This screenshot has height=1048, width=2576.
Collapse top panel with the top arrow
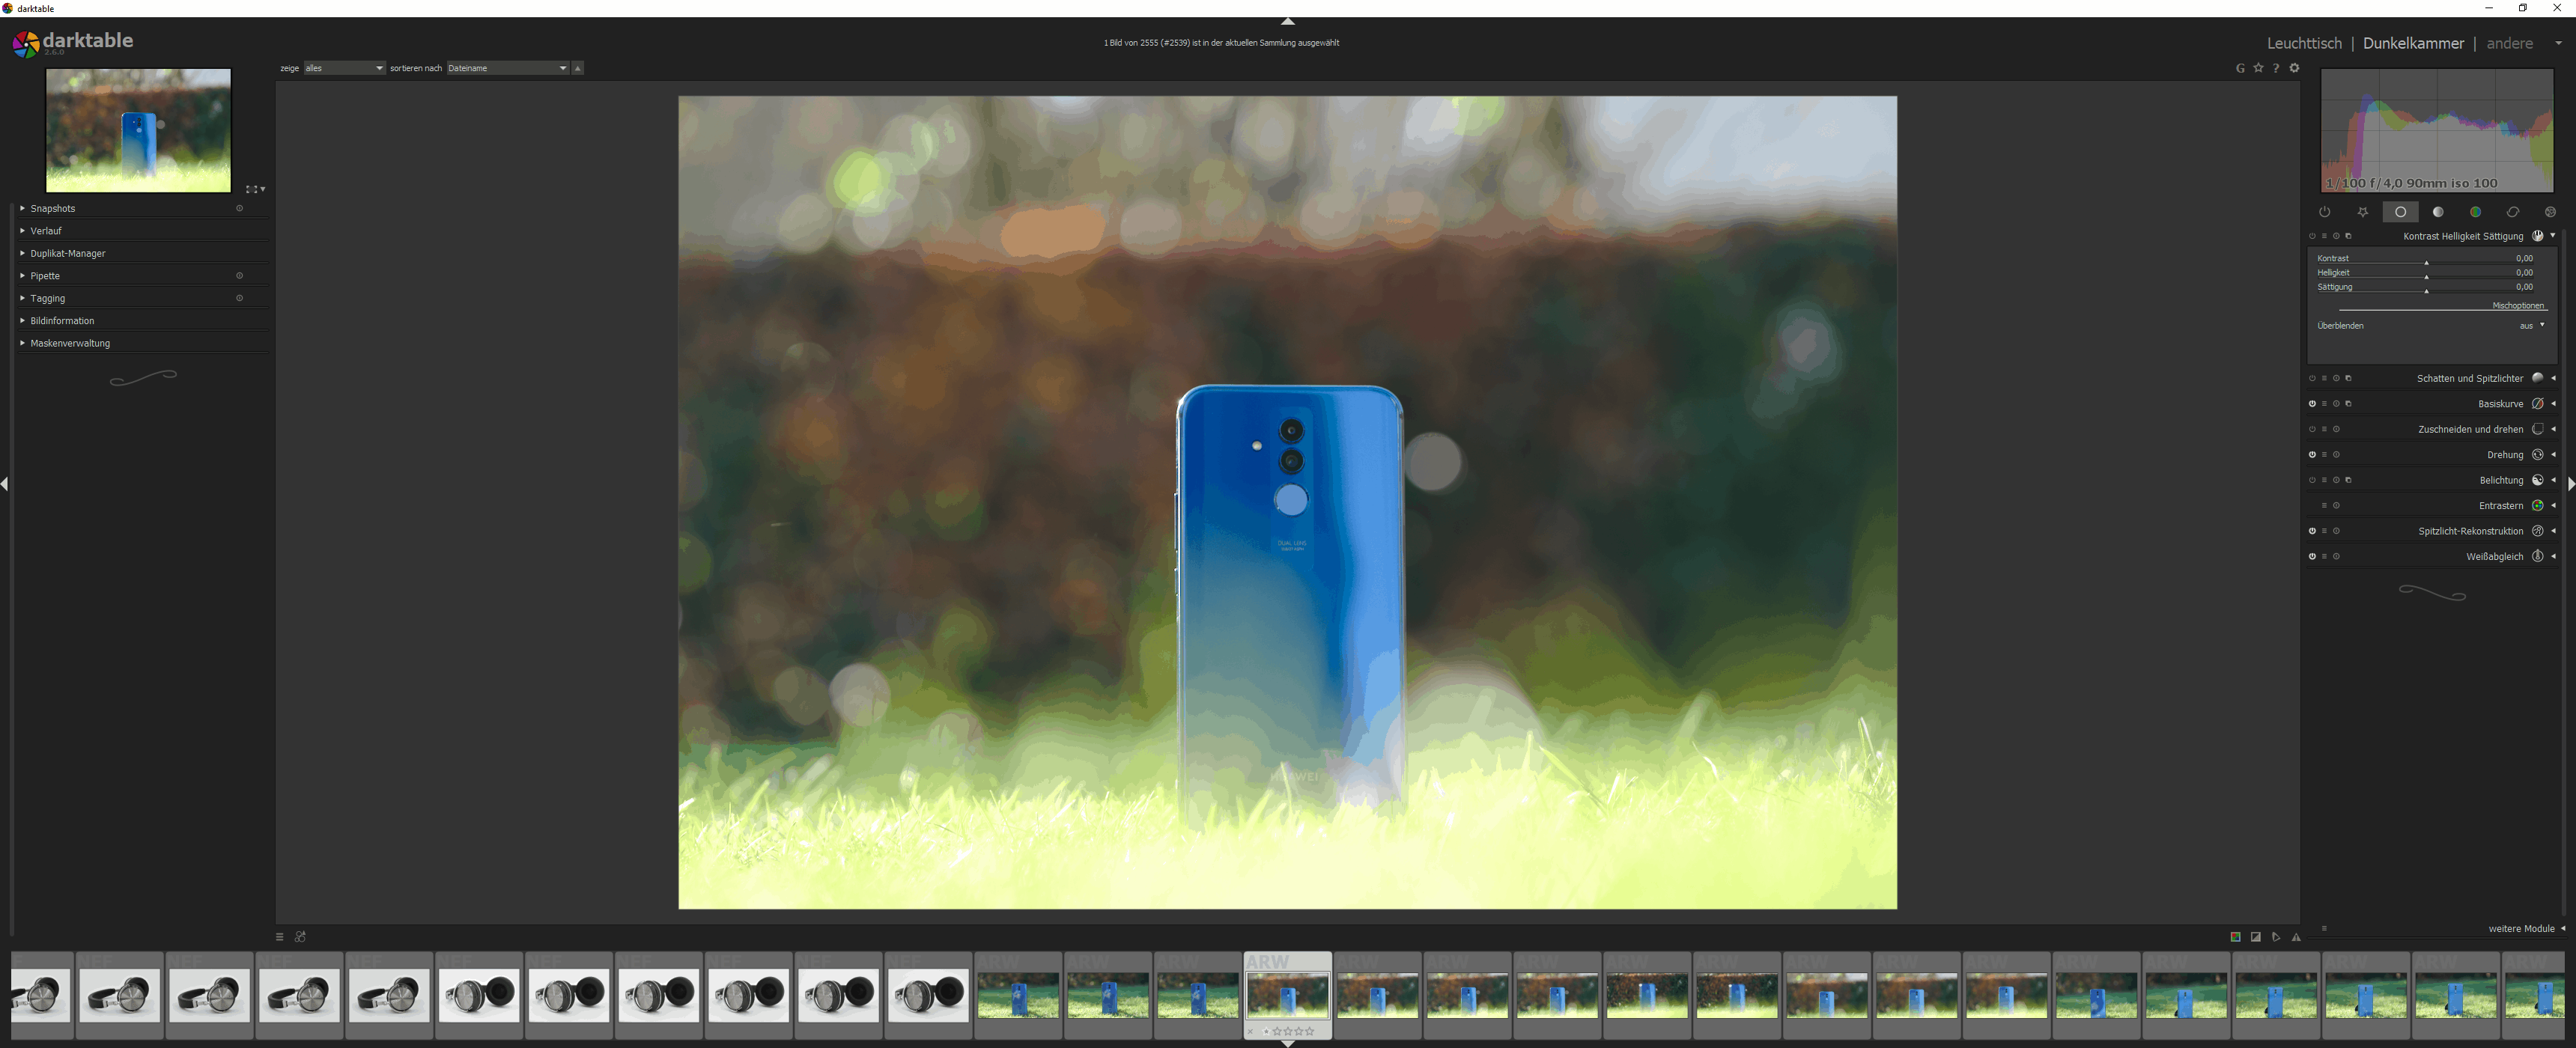(x=1288, y=21)
